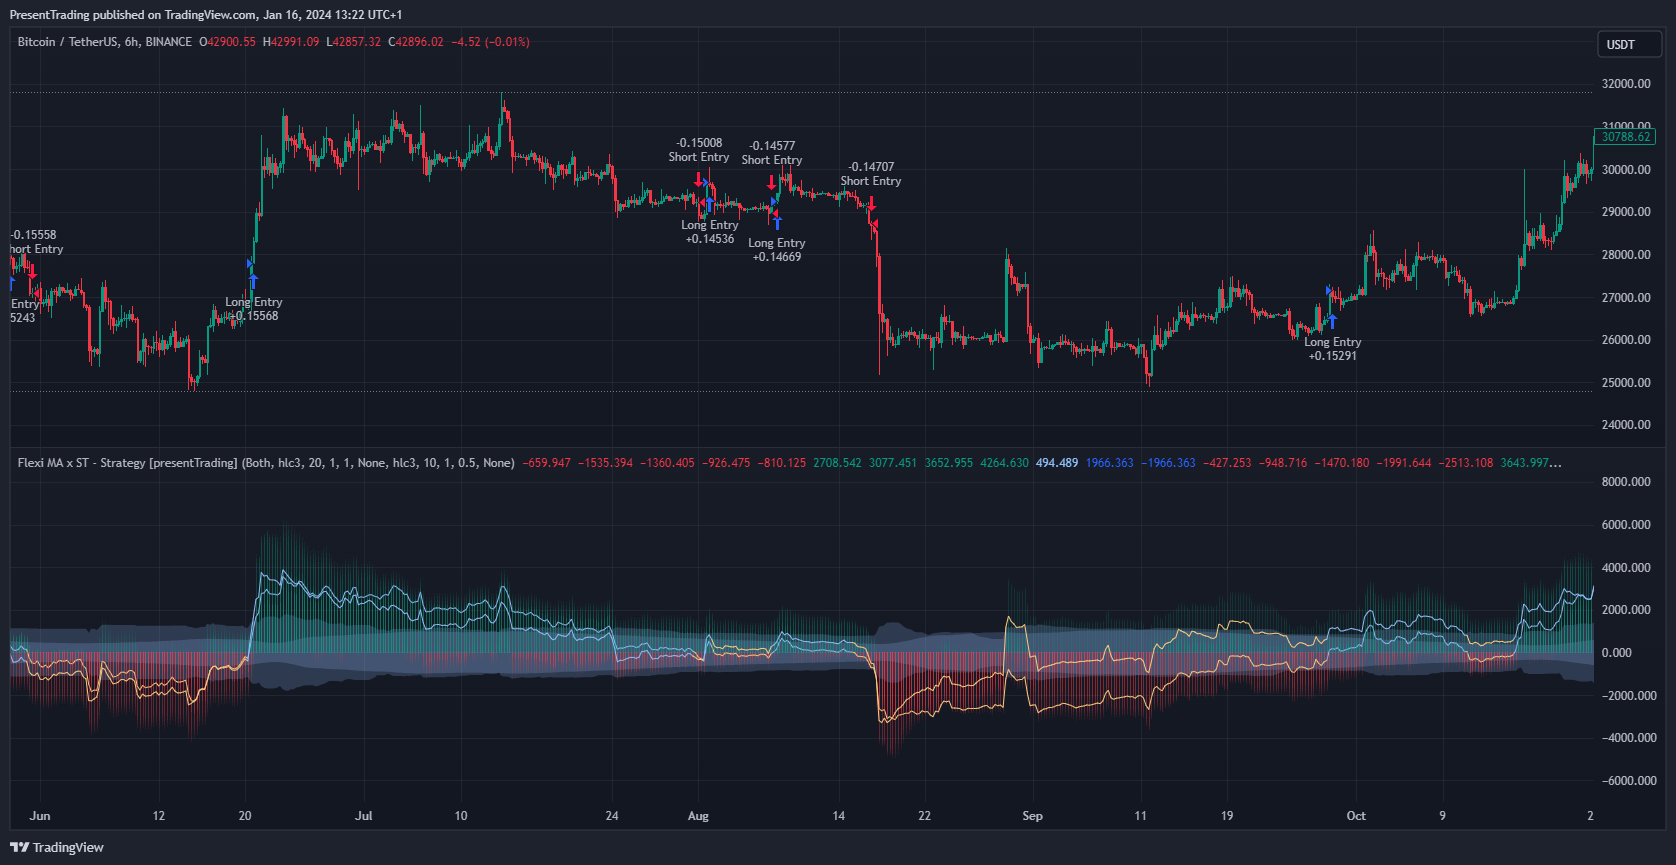
Task: Click the 4000.000 indicator axis label
Action: pos(1626,568)
